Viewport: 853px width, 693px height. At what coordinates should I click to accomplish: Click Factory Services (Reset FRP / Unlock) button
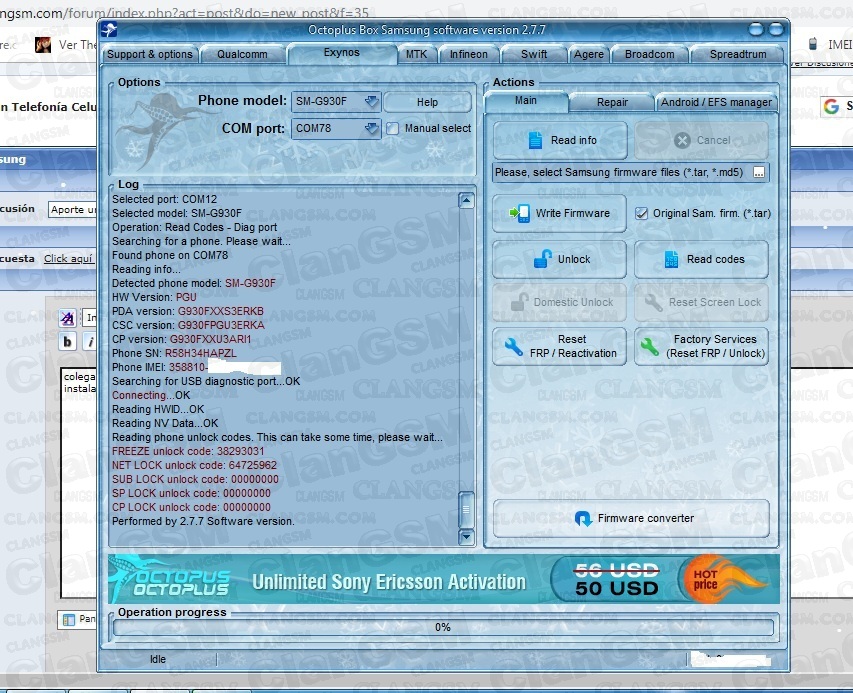[701, 346]
